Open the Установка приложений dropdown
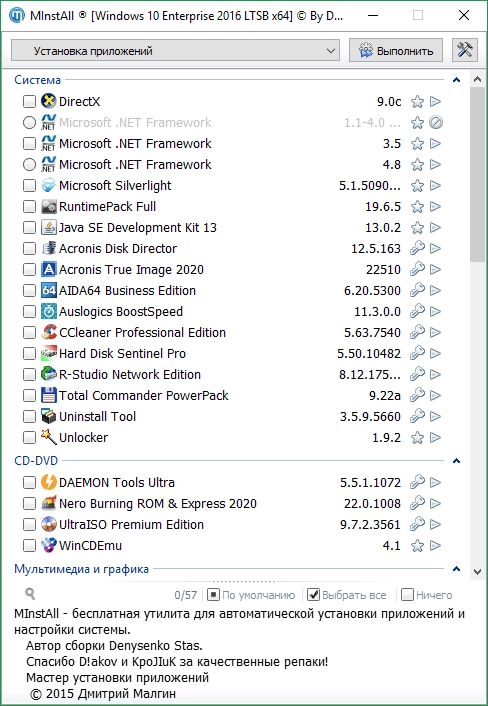Image resolution: width=488 pixels, height=706 pixels. 175,51
